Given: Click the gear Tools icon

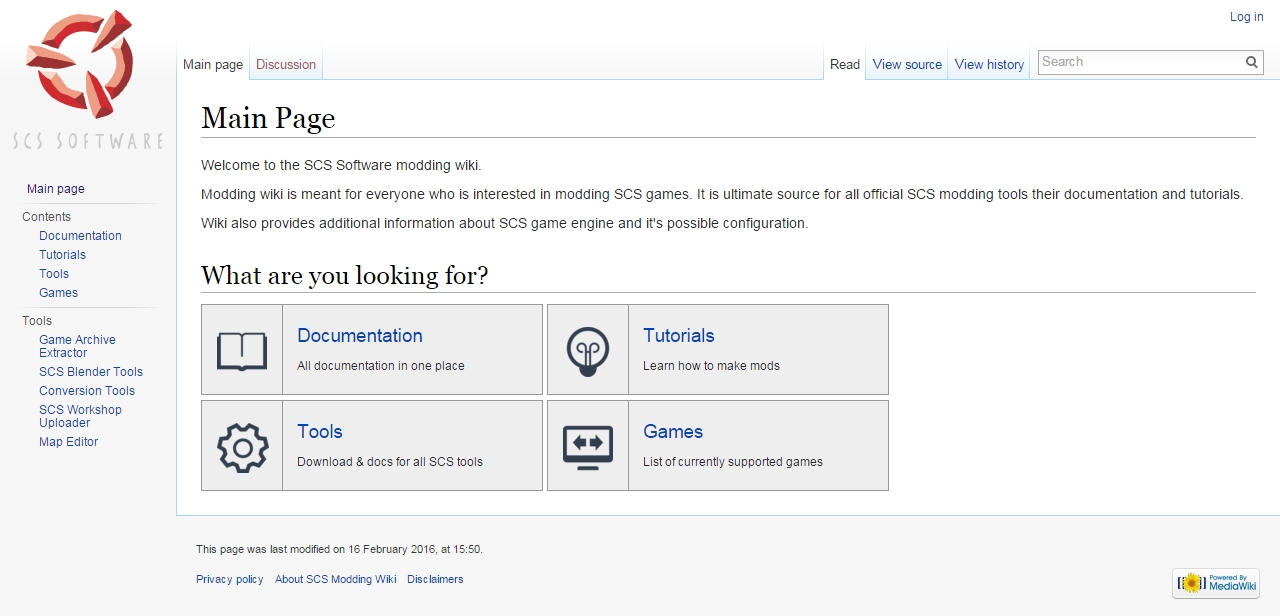Looking at the screenshot, I should (x=242, y=446).
